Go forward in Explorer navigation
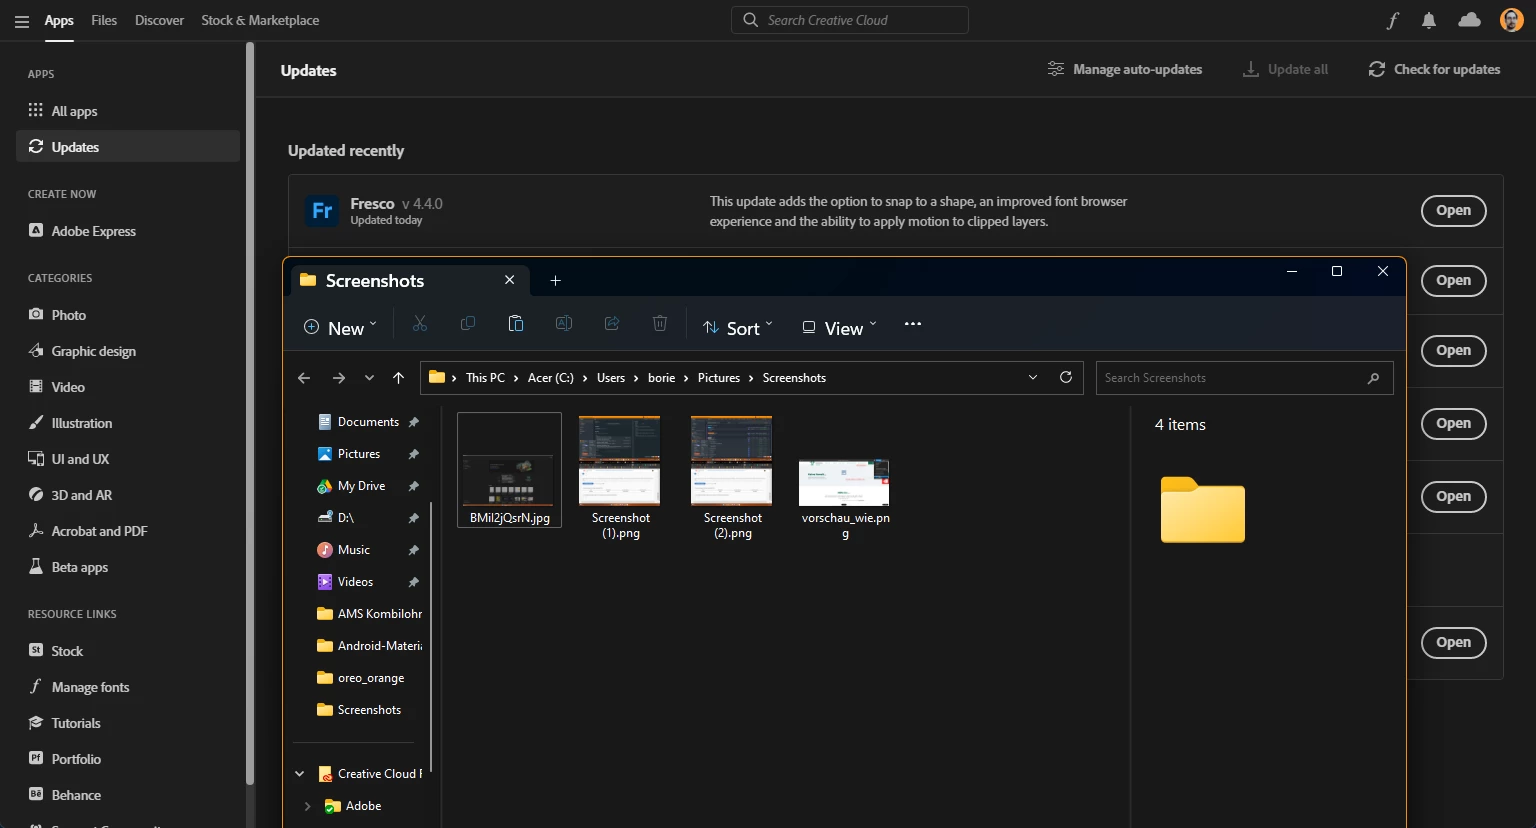This screenshot has height=828, width=1536. pos(339,378)
